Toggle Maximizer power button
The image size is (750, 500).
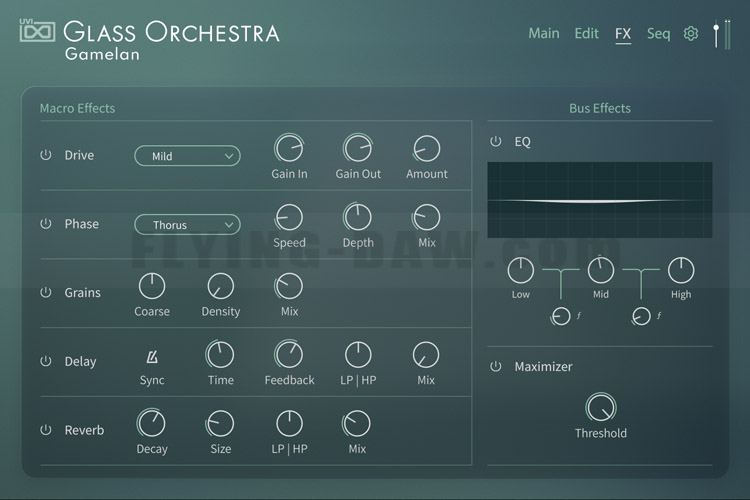(496, 367)
